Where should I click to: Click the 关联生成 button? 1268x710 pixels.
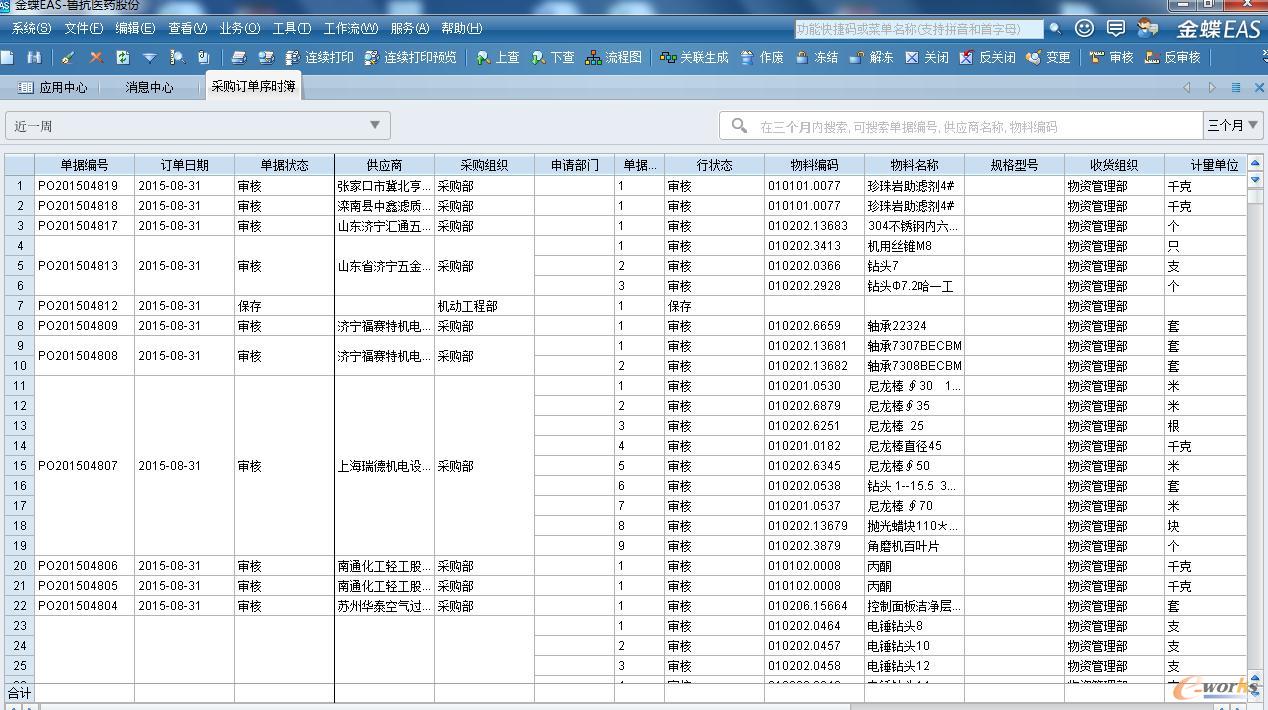[694, 58]
